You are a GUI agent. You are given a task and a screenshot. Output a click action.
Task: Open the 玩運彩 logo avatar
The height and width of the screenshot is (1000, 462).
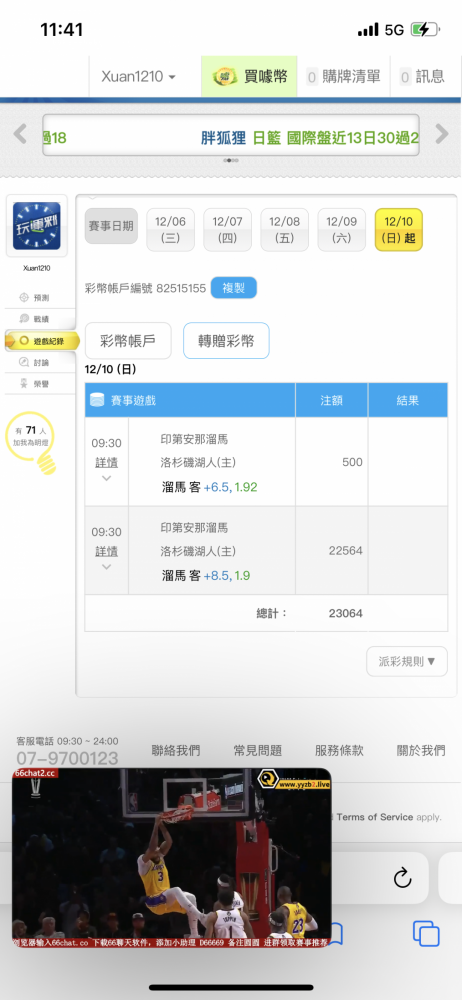(36, 226)
